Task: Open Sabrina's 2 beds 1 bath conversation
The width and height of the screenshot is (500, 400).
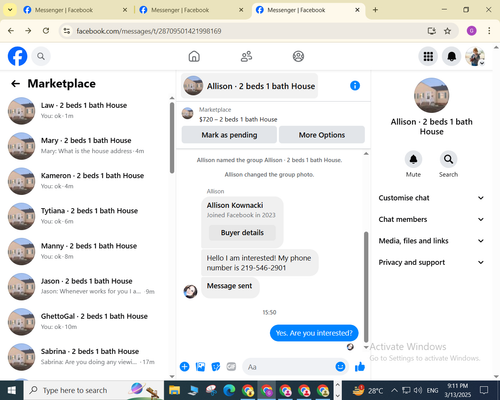Action: coord(87,357)
